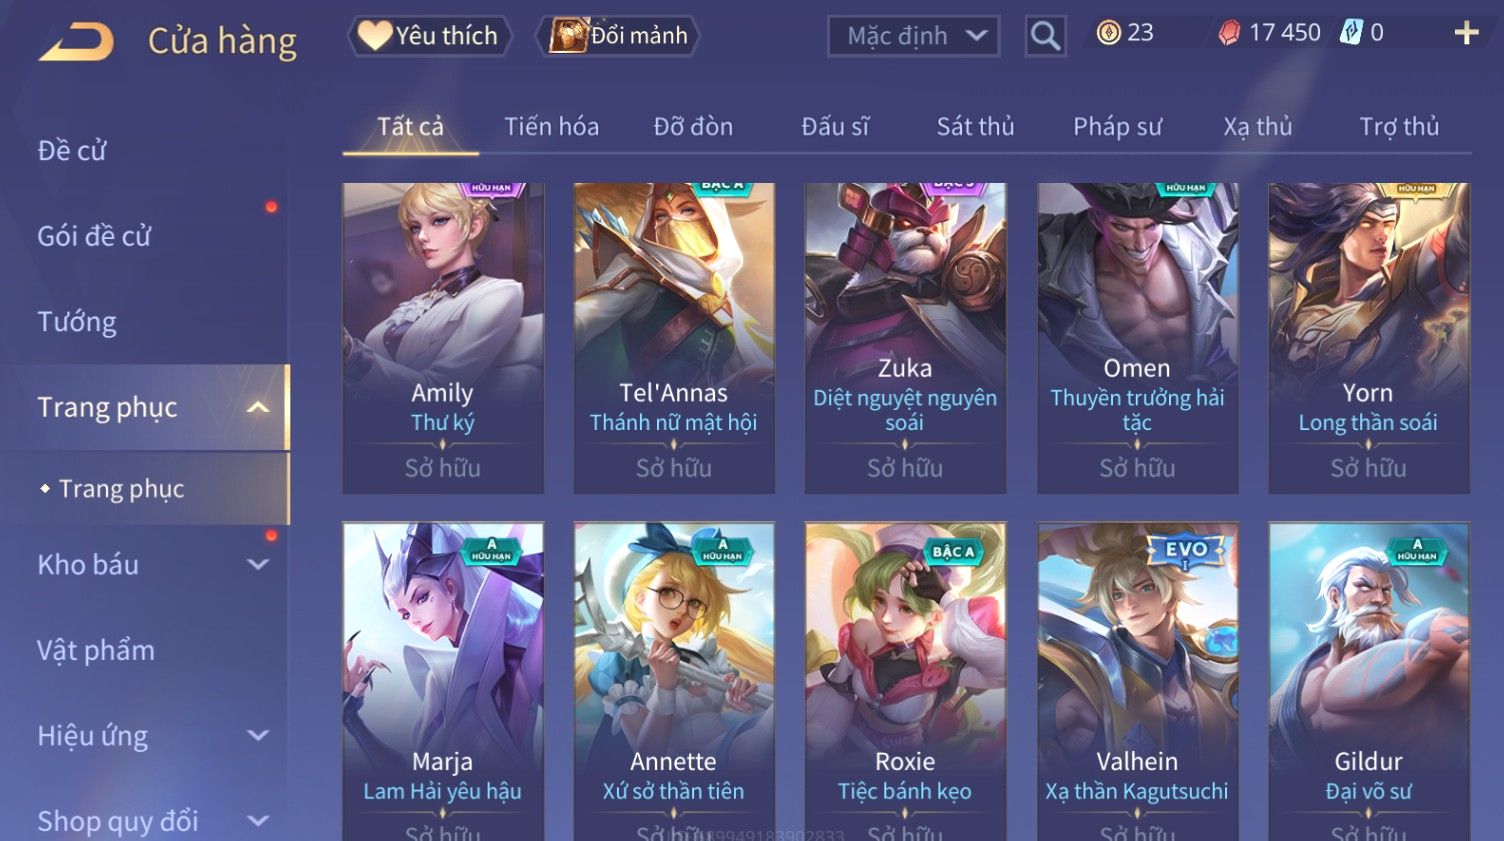Select the Sát thủ tab

point(975,127)
